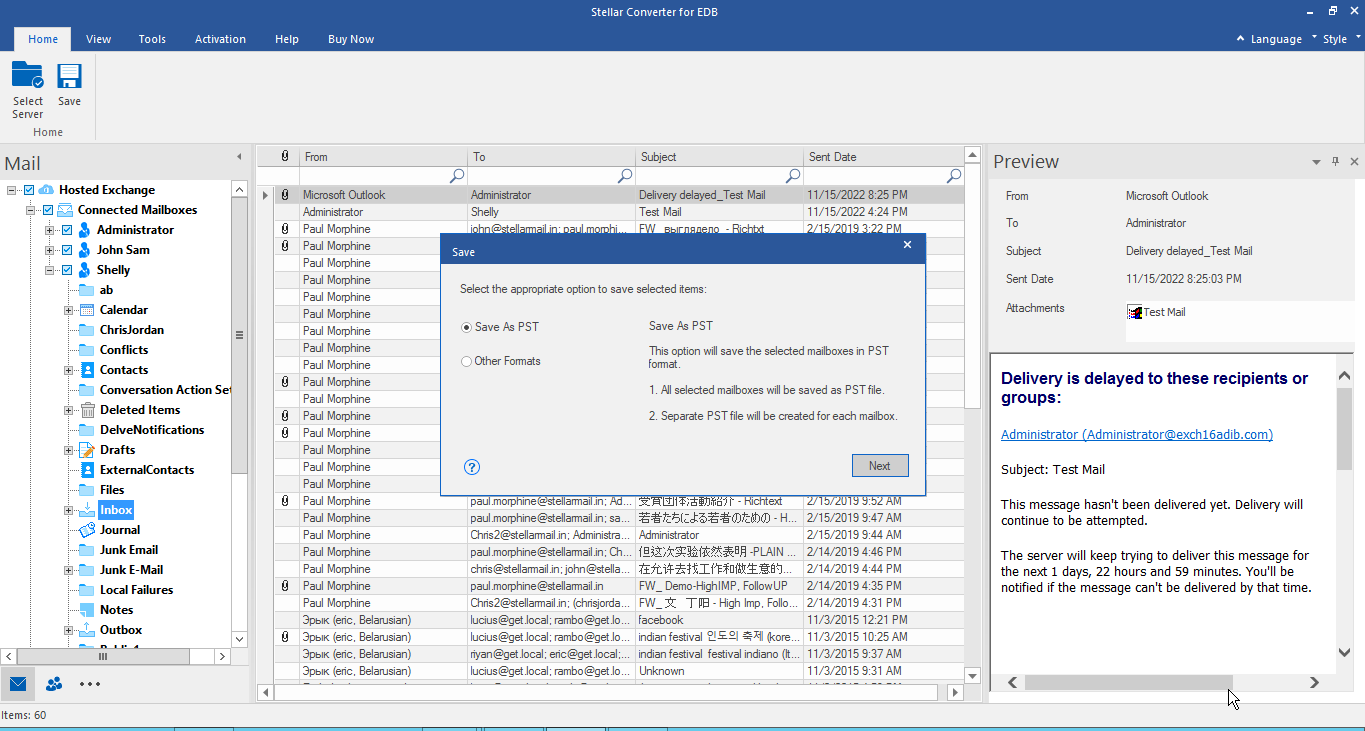The image size is (1365, 731).
Task: Open the Buy Now tab
Action: point(351,39)
